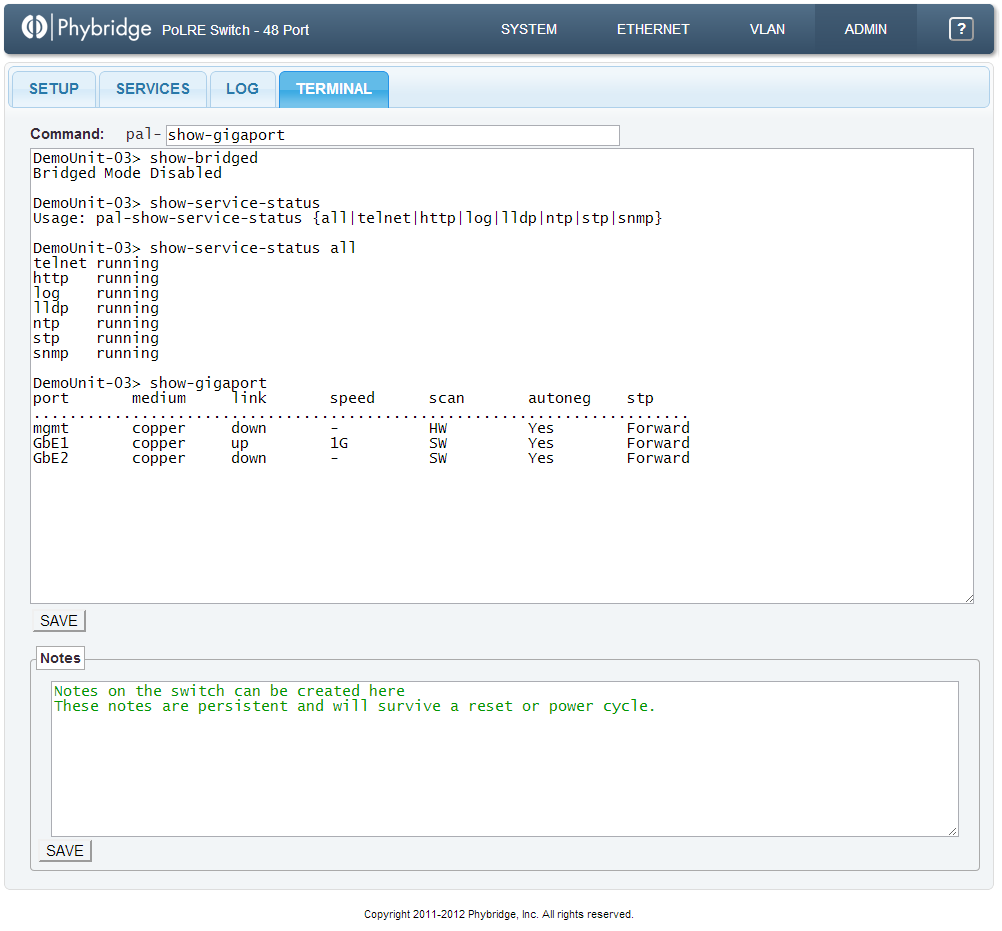Switch to the SETUP tab
This screenshot has width=1002, height=931.
tap(54, 89)
